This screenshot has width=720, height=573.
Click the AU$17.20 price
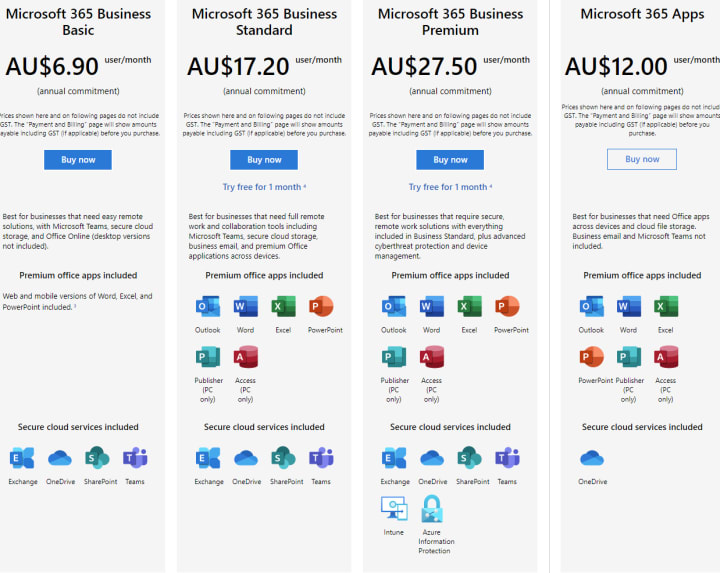point(238,66)
